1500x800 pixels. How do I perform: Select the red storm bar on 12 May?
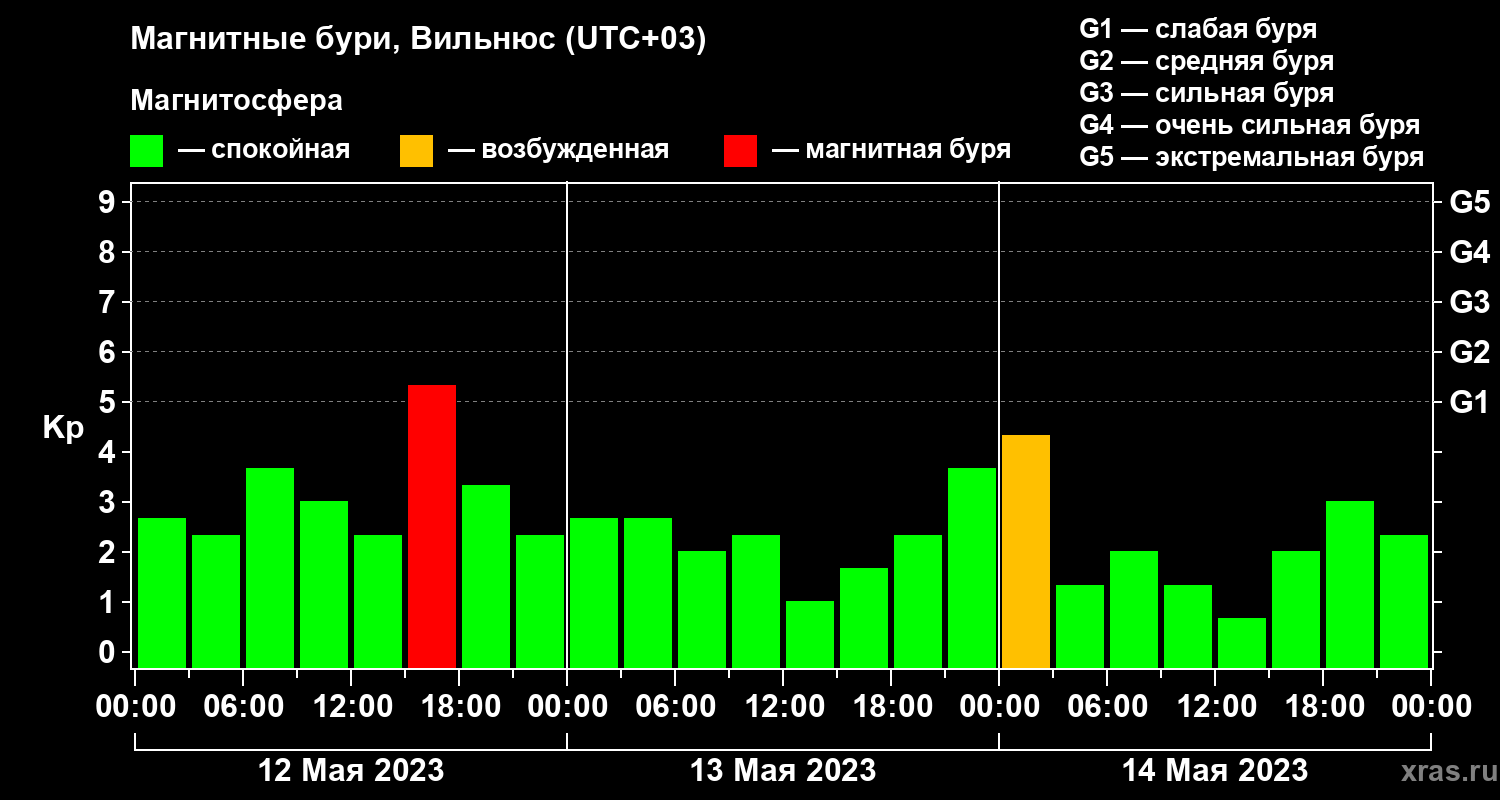(x=432, y=526)
